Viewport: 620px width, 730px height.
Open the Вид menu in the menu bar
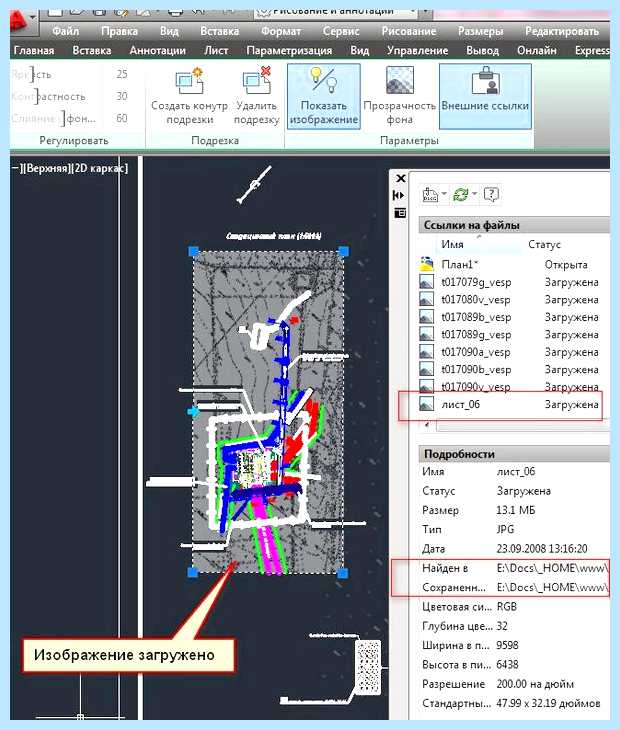[x=169, y=31]
